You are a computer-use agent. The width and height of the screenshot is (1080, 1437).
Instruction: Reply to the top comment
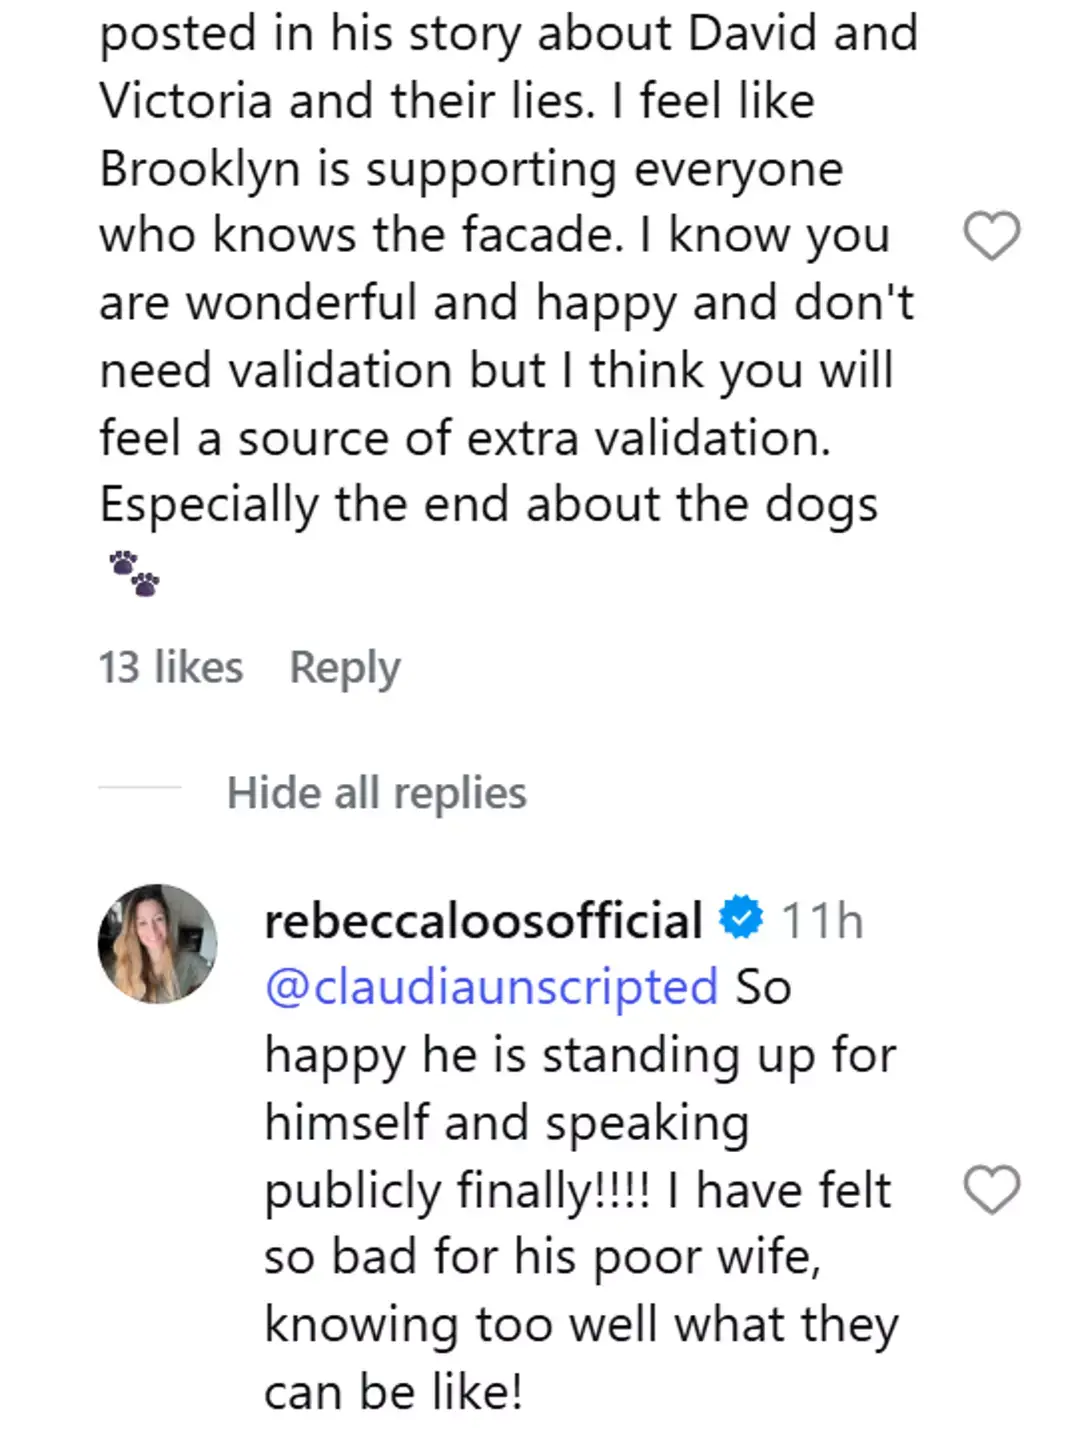point(345,668)
